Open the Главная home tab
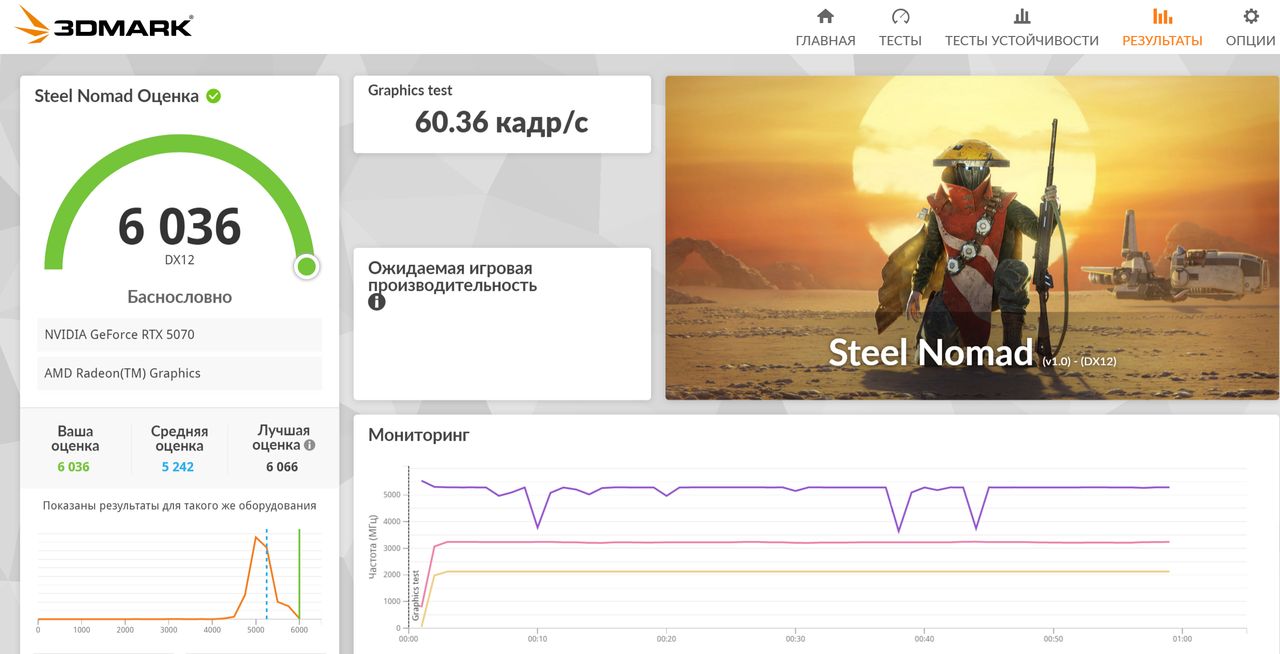Screen dimensions: 1280x654 (825, 28)
